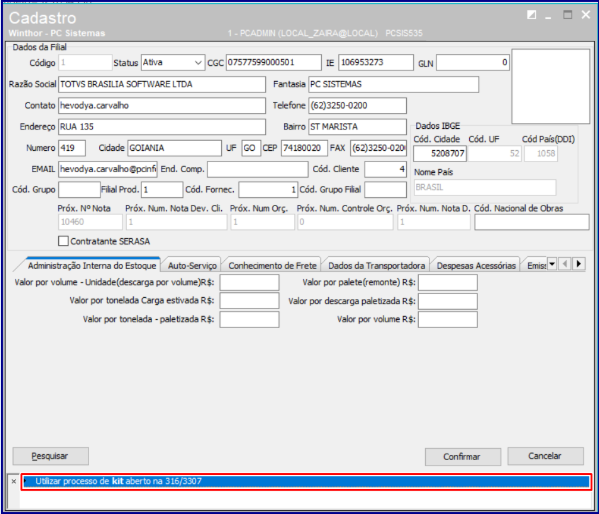Maximize the Cadastro window
Image resolution: width=599 pixels, height=514 pixels.
coord(567,15)
